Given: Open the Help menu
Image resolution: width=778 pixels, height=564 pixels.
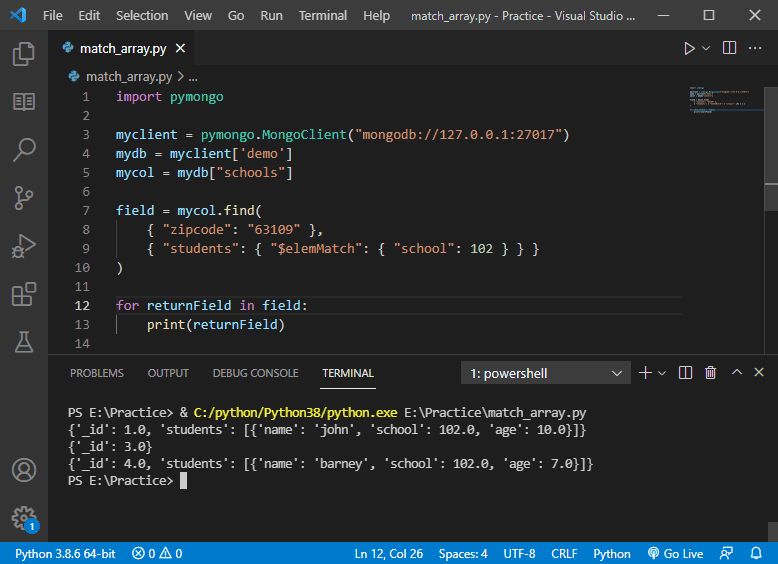Looking at the screenshot, I should [x=376, y=15].
